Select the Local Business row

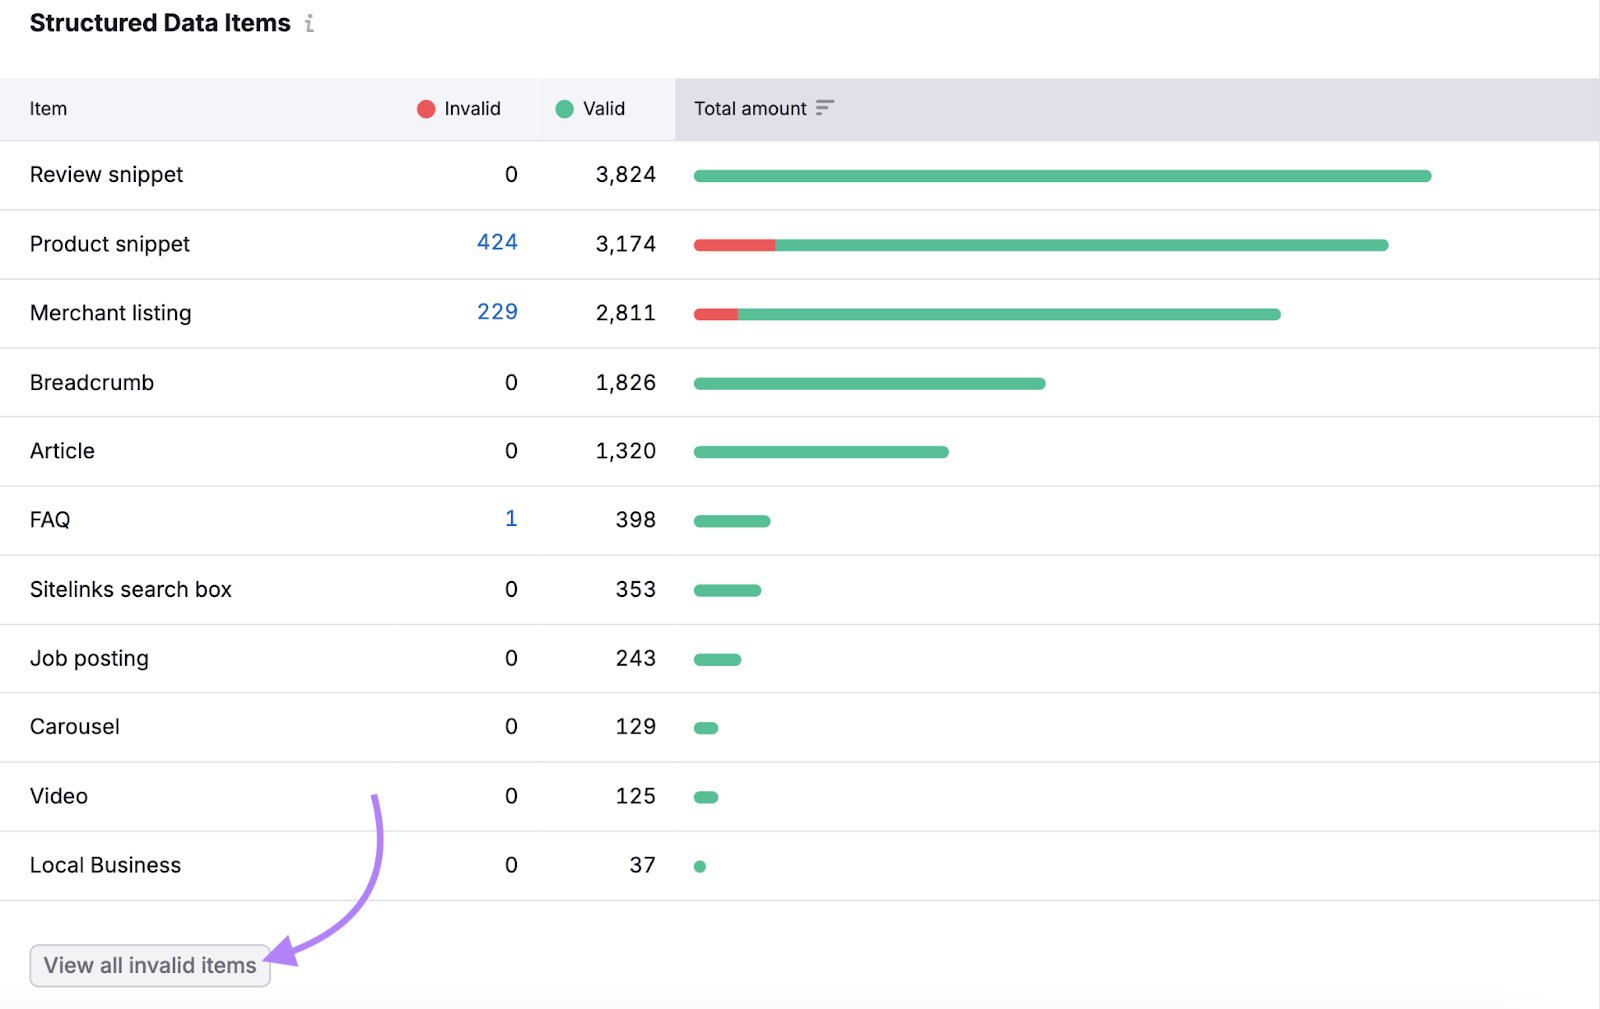[x=105, y=864]
